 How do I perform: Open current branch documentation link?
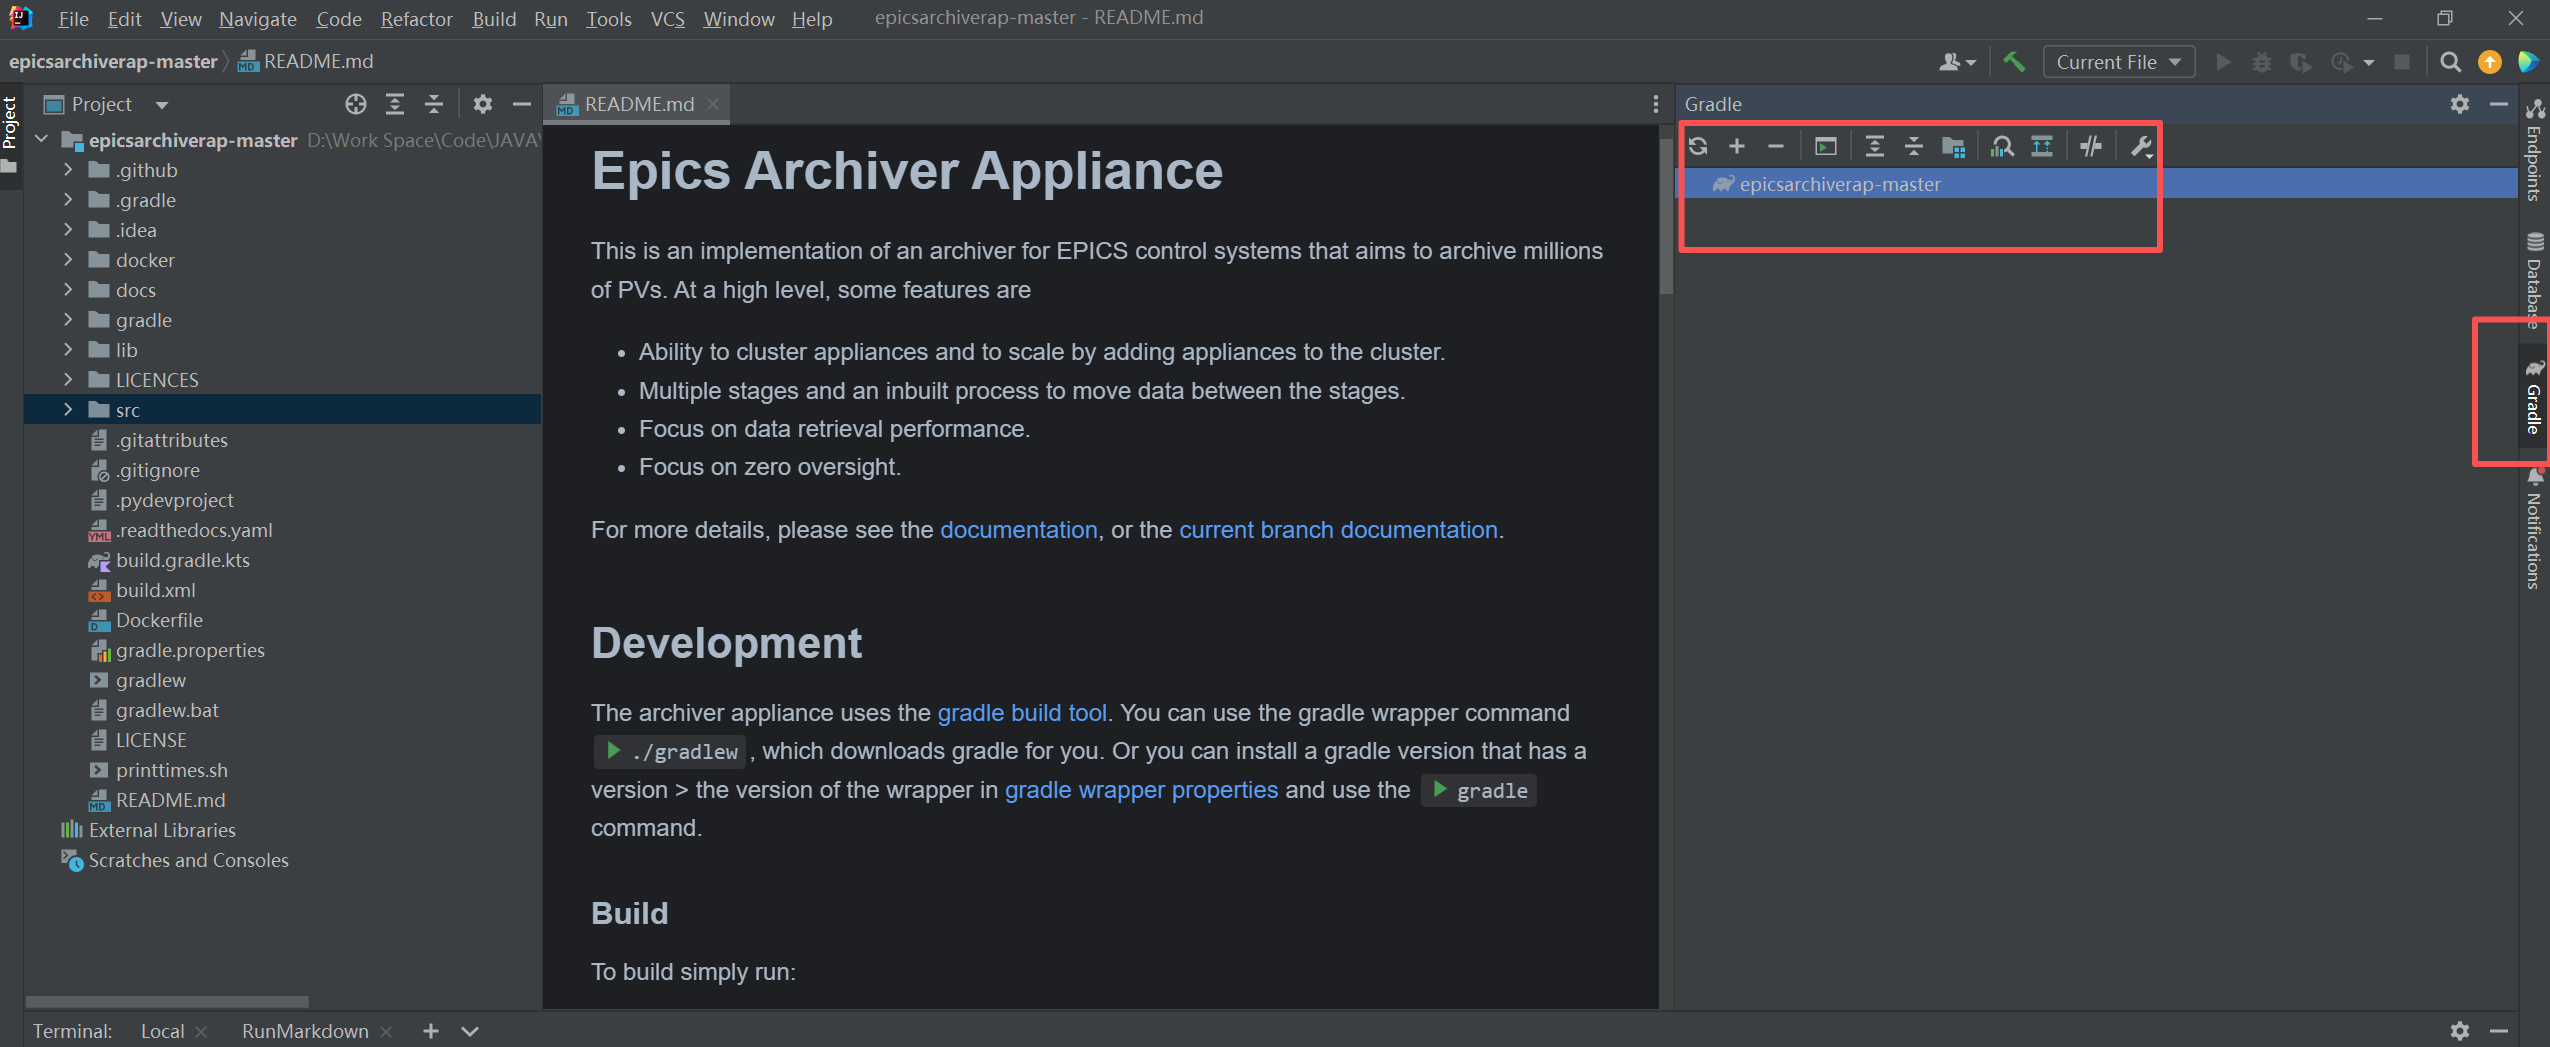(x=1338, y=530)
